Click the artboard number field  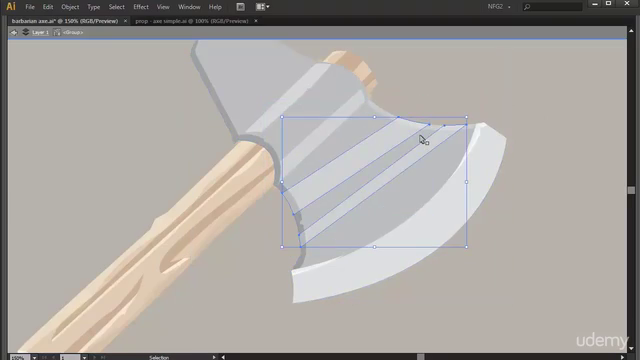coord(70,358)
